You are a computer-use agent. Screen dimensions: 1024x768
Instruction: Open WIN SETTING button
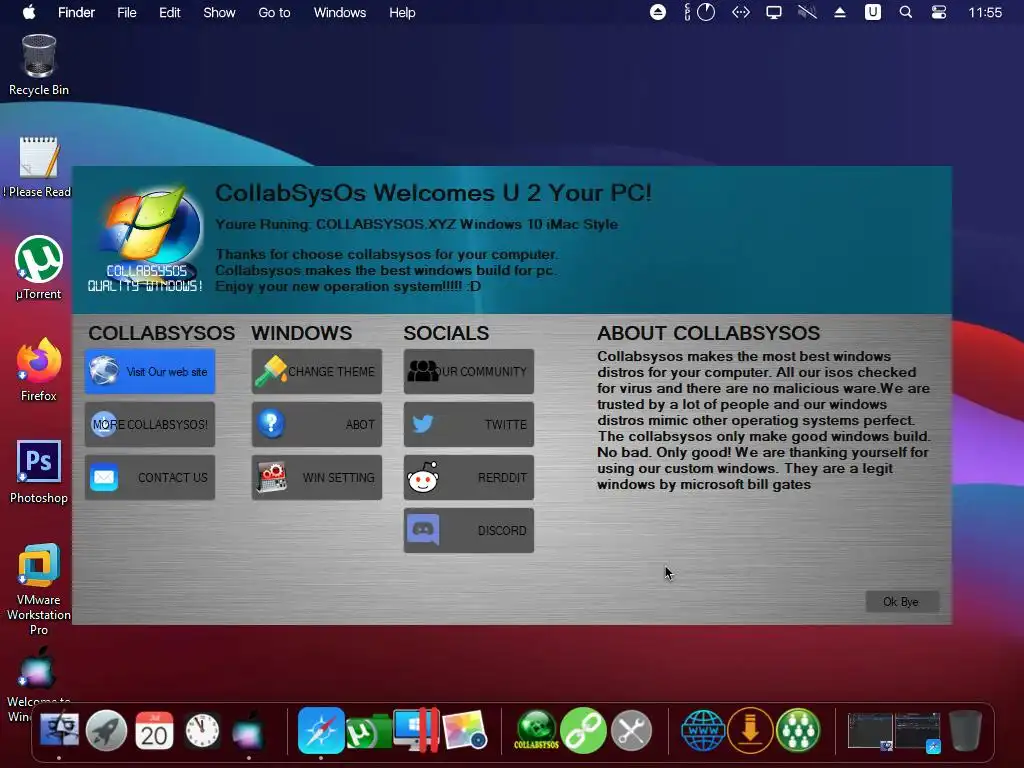tap(317, 477)
